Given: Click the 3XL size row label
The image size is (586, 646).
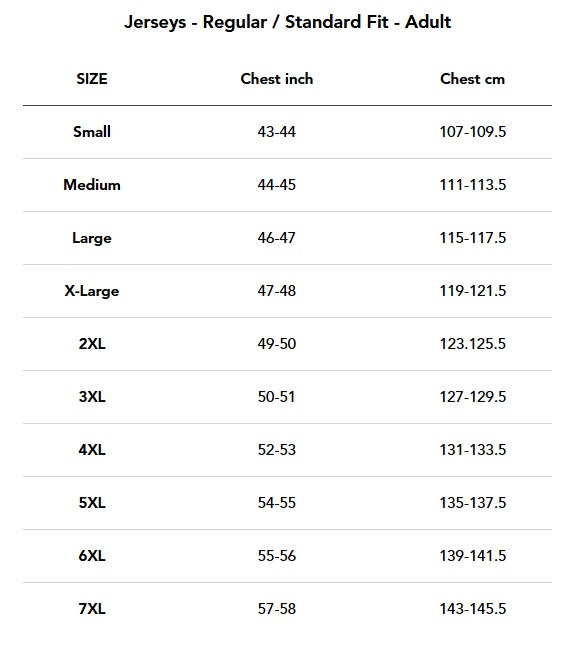Looking at the screenshot, I should (91, 397).
